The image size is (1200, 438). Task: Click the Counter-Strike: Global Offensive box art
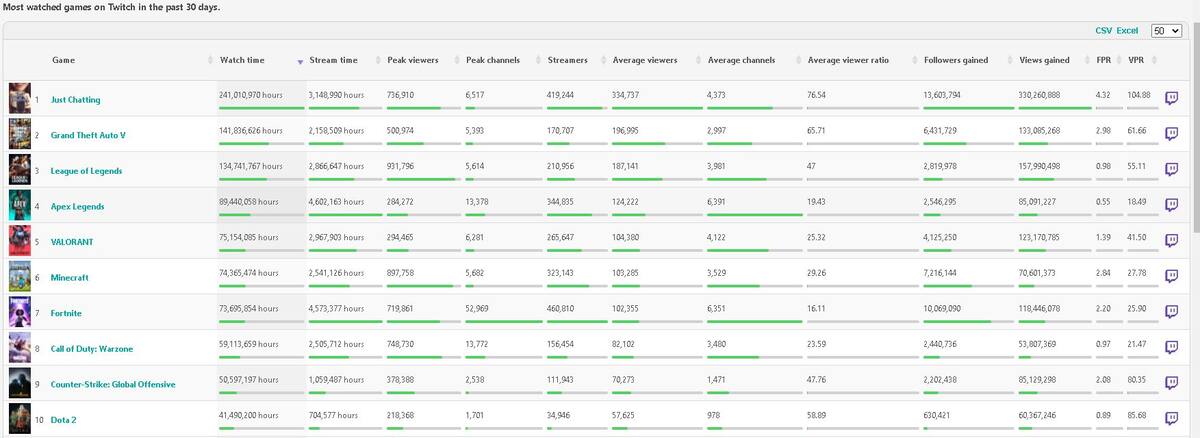pyautogui.click(x=20, y=382)
